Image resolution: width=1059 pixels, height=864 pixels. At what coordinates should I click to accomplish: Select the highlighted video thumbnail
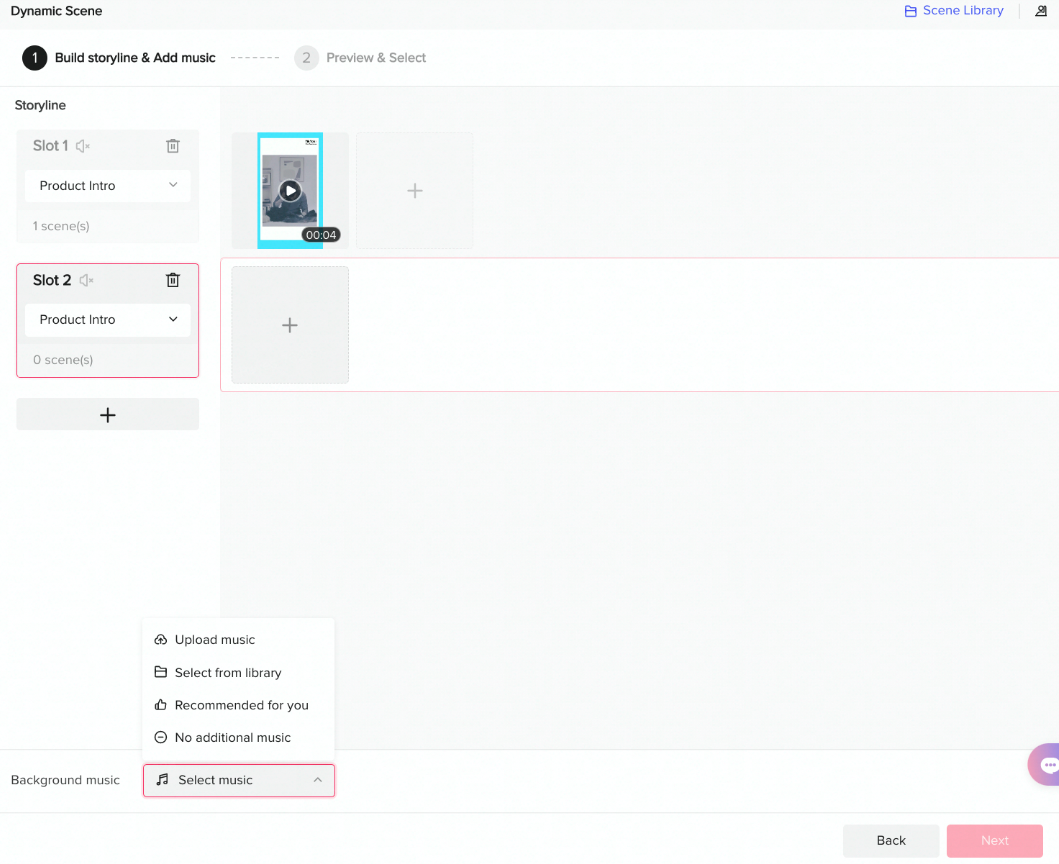[289, 190]
